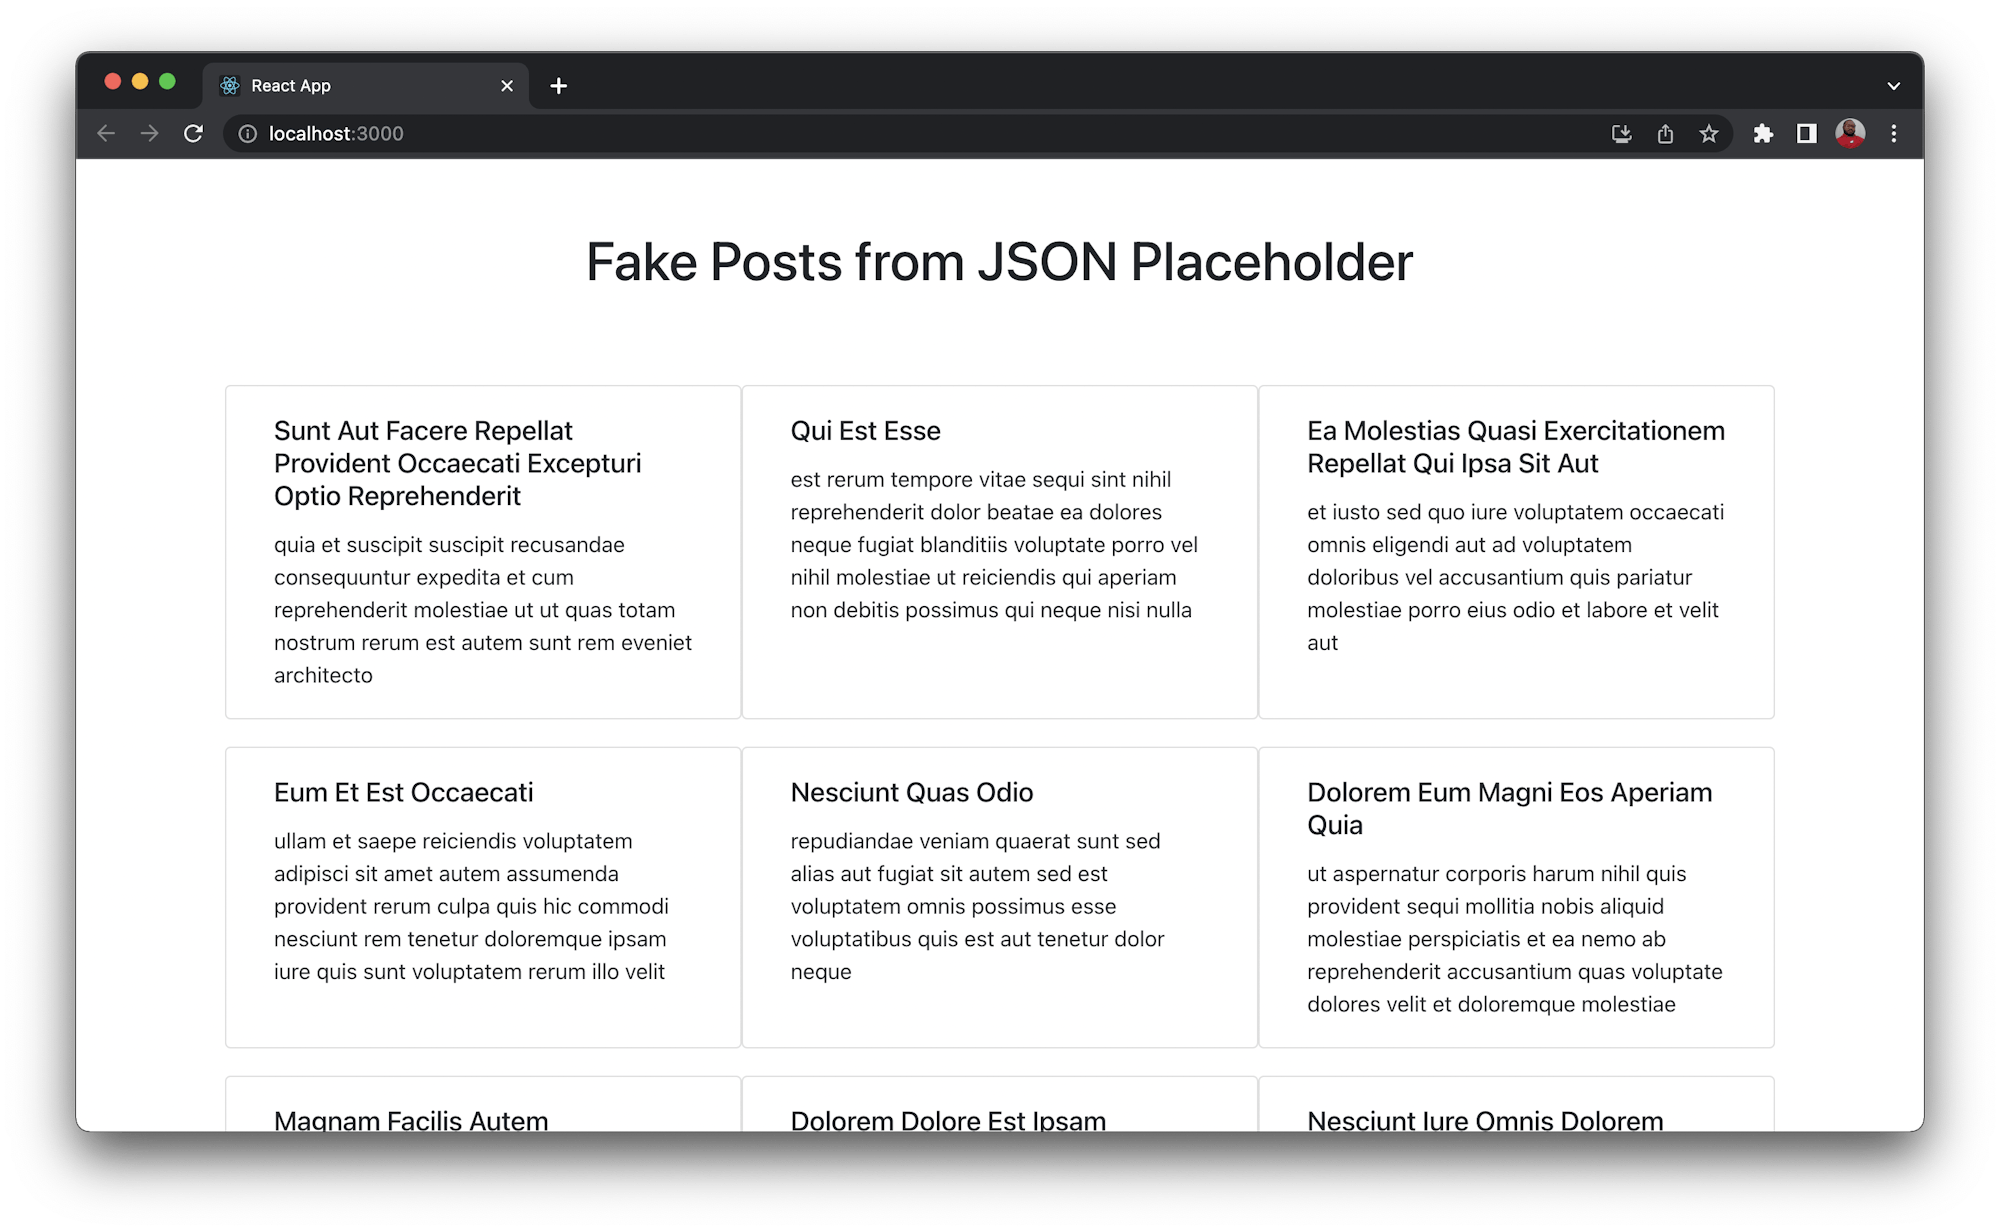Open the Chrome profile avatar
The height and width of the screenshot is (1232, 2000).
point(1851,133)
